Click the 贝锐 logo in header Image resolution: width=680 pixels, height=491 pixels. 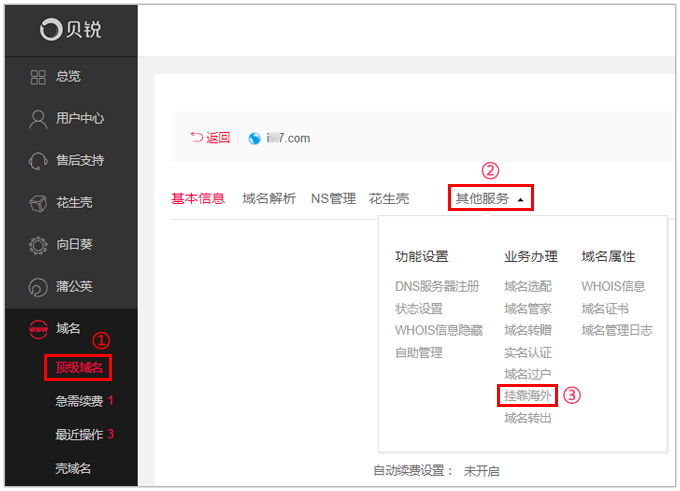70,29
